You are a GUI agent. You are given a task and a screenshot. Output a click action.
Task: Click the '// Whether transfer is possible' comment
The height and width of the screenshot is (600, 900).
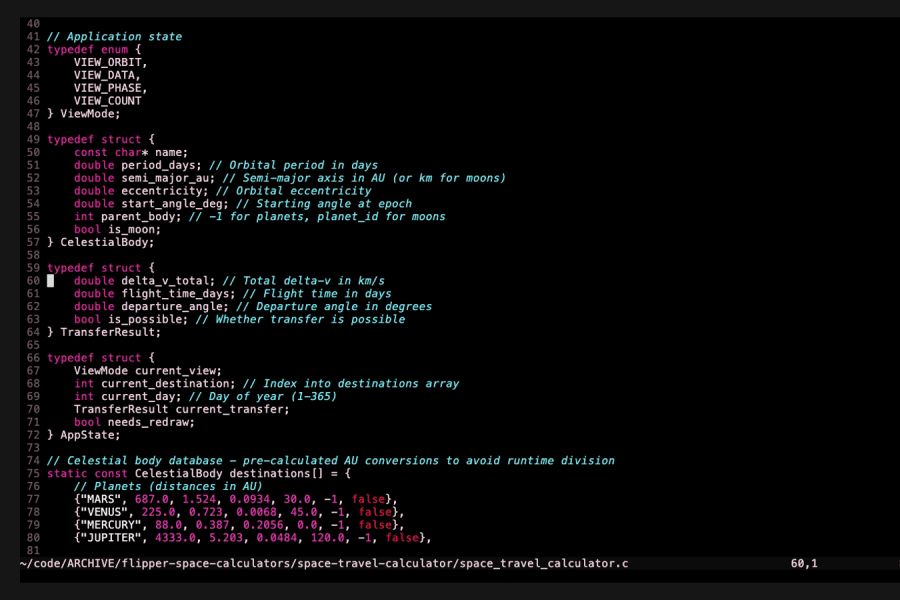pyautogui.click(x=300, y=319)
